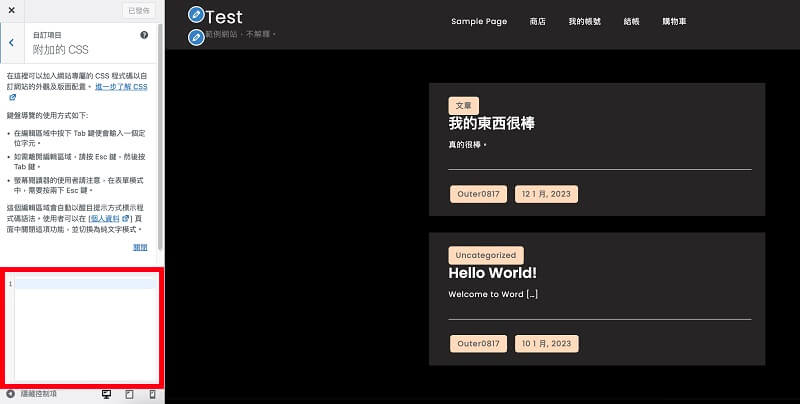Open the post titled 我的東西很棒
Screen dimensions: 800x404
click(491, 123)
